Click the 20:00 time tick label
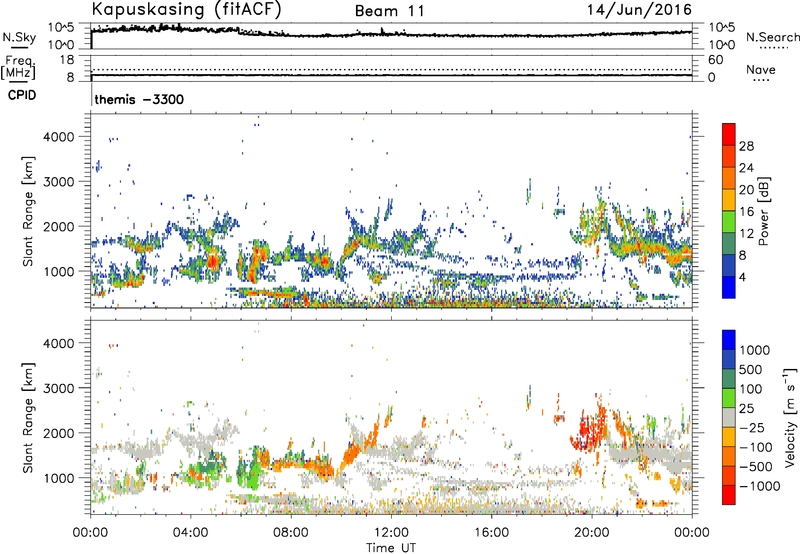 click(592, 533)
